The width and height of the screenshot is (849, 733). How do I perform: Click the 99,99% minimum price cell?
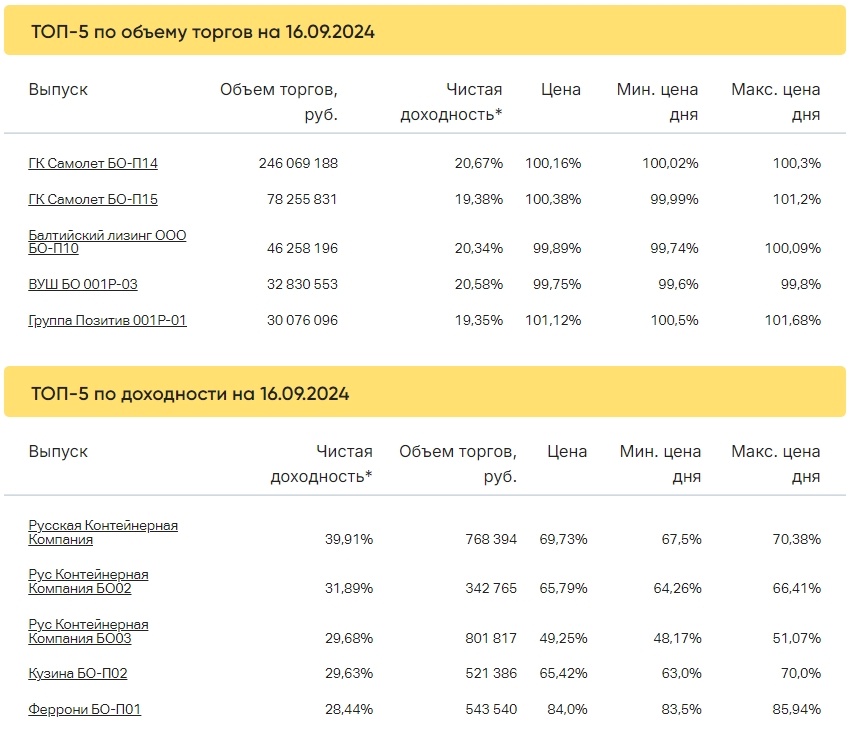pyautogui.click(x=674, y=199)
